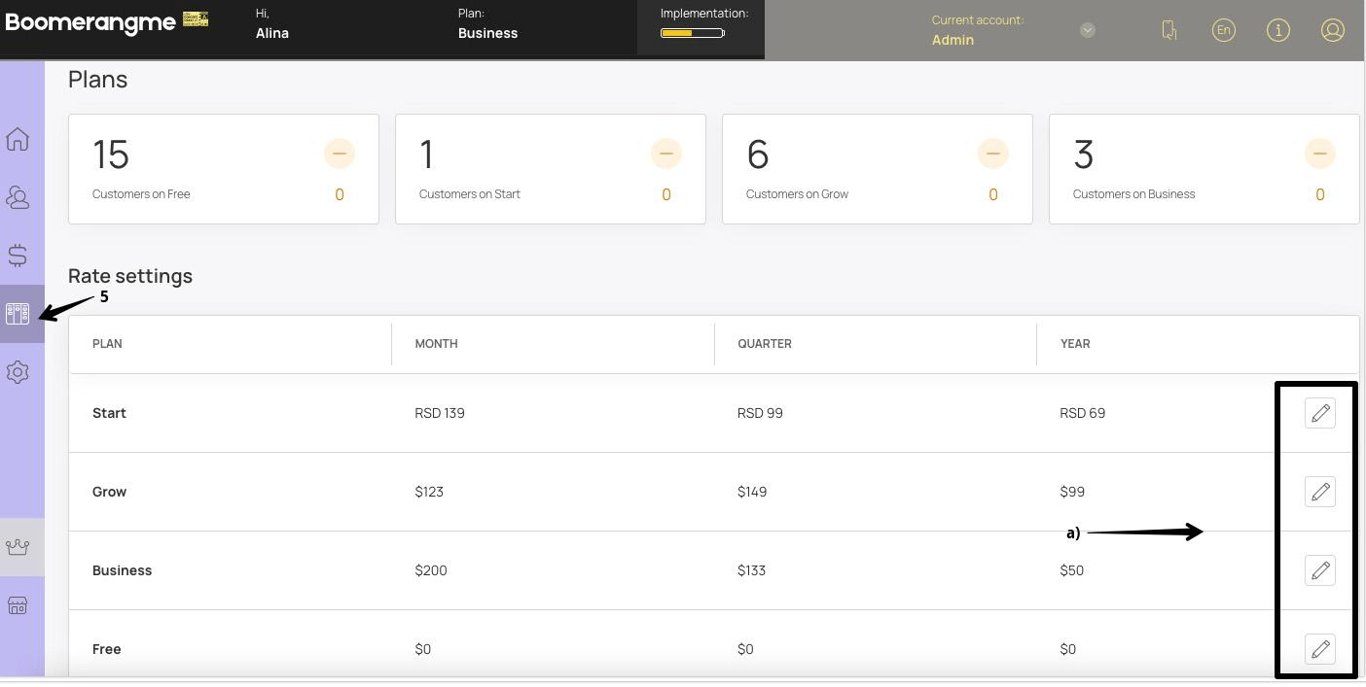This screenshot has width=1366, height=687.
Task: Click the Customers on Grow card
Action: pos(877,168)
